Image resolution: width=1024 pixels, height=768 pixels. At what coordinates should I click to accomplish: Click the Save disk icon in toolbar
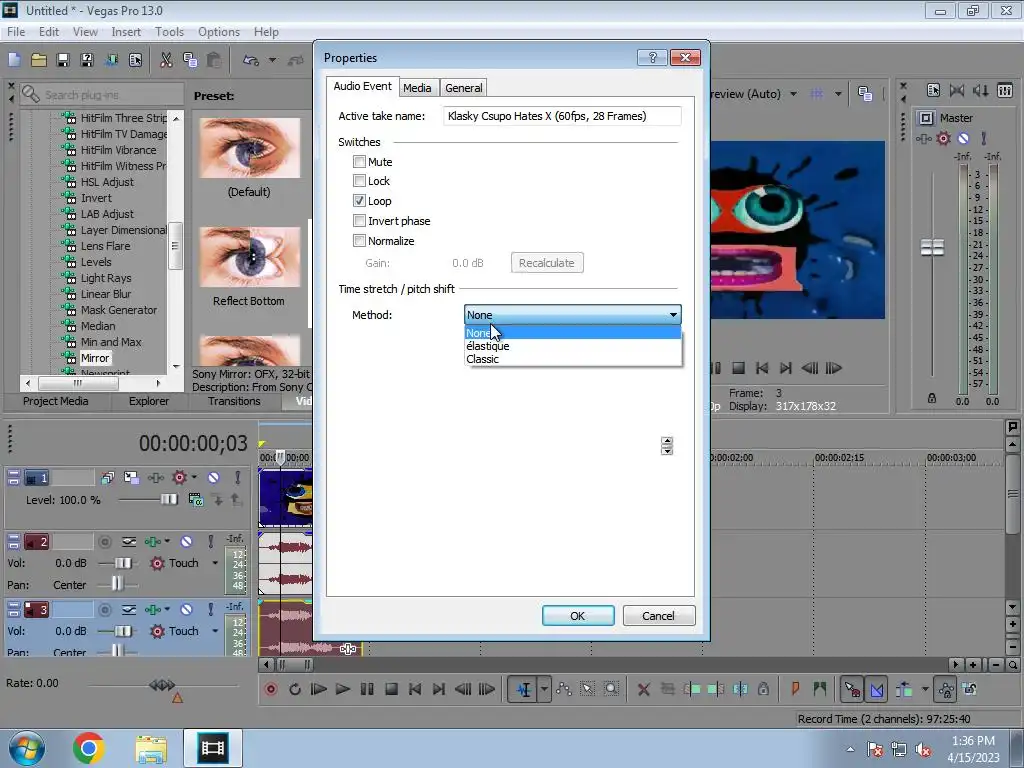[x=63, y=60]
